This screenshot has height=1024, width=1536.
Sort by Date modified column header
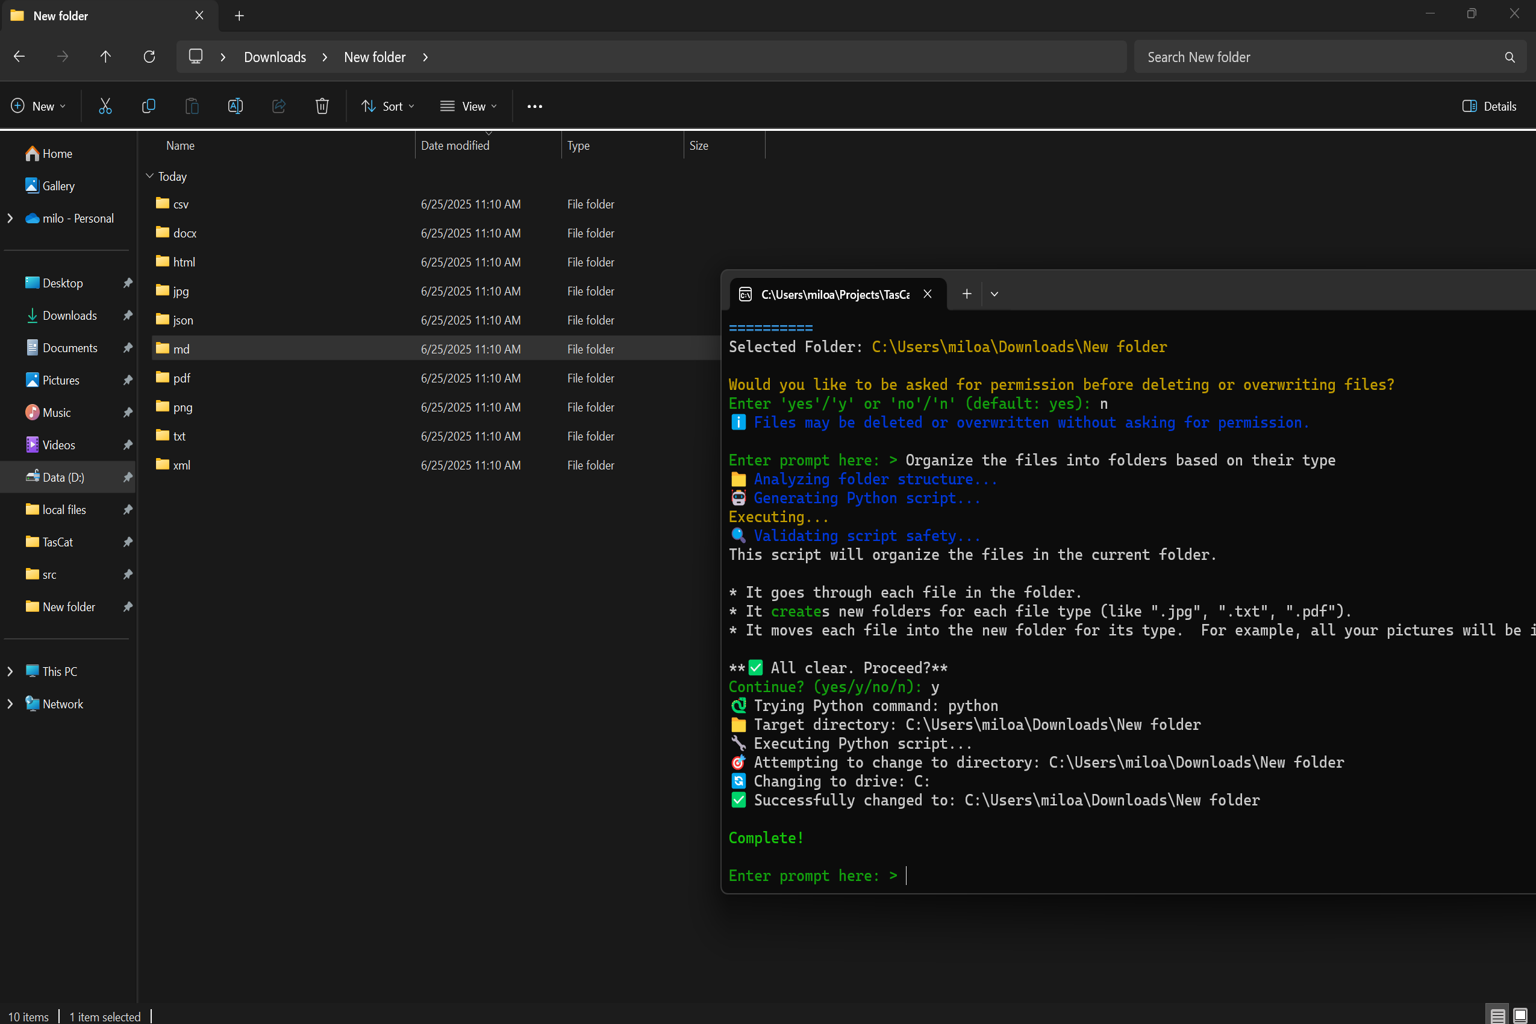tap(455, 146)
